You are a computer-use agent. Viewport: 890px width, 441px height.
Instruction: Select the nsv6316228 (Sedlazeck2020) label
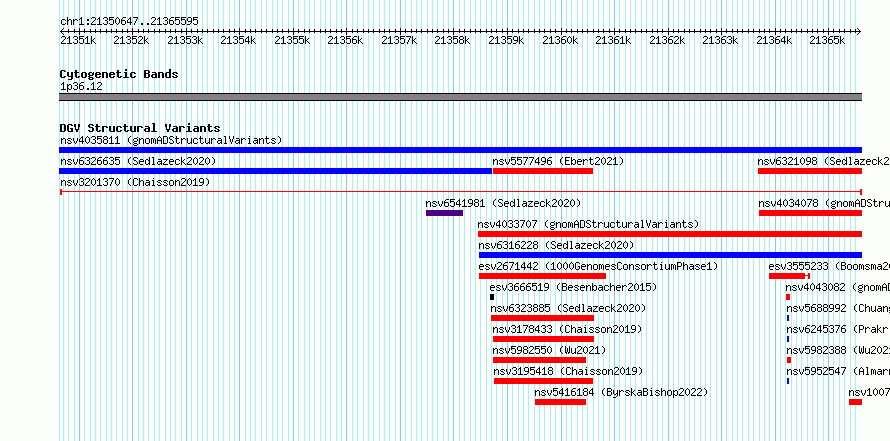[x=556, y=245]
